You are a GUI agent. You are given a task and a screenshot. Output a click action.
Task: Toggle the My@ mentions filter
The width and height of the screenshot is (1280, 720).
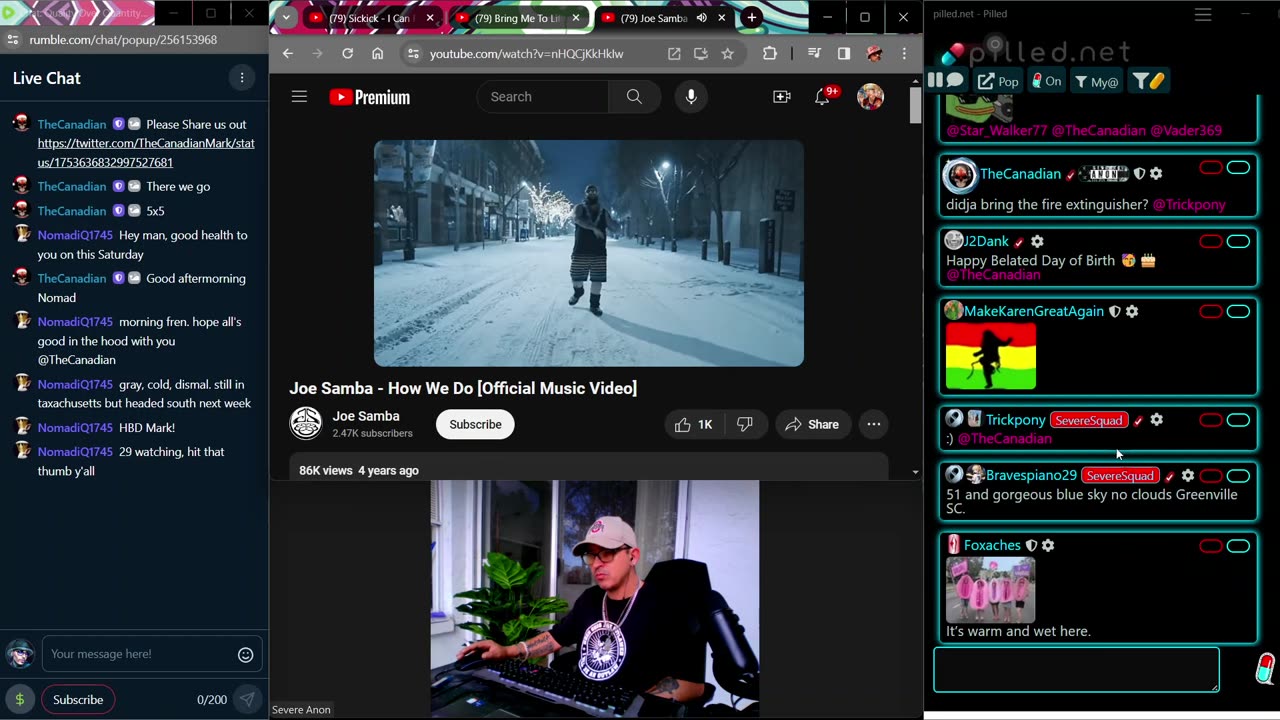[x=1096, y=81]
